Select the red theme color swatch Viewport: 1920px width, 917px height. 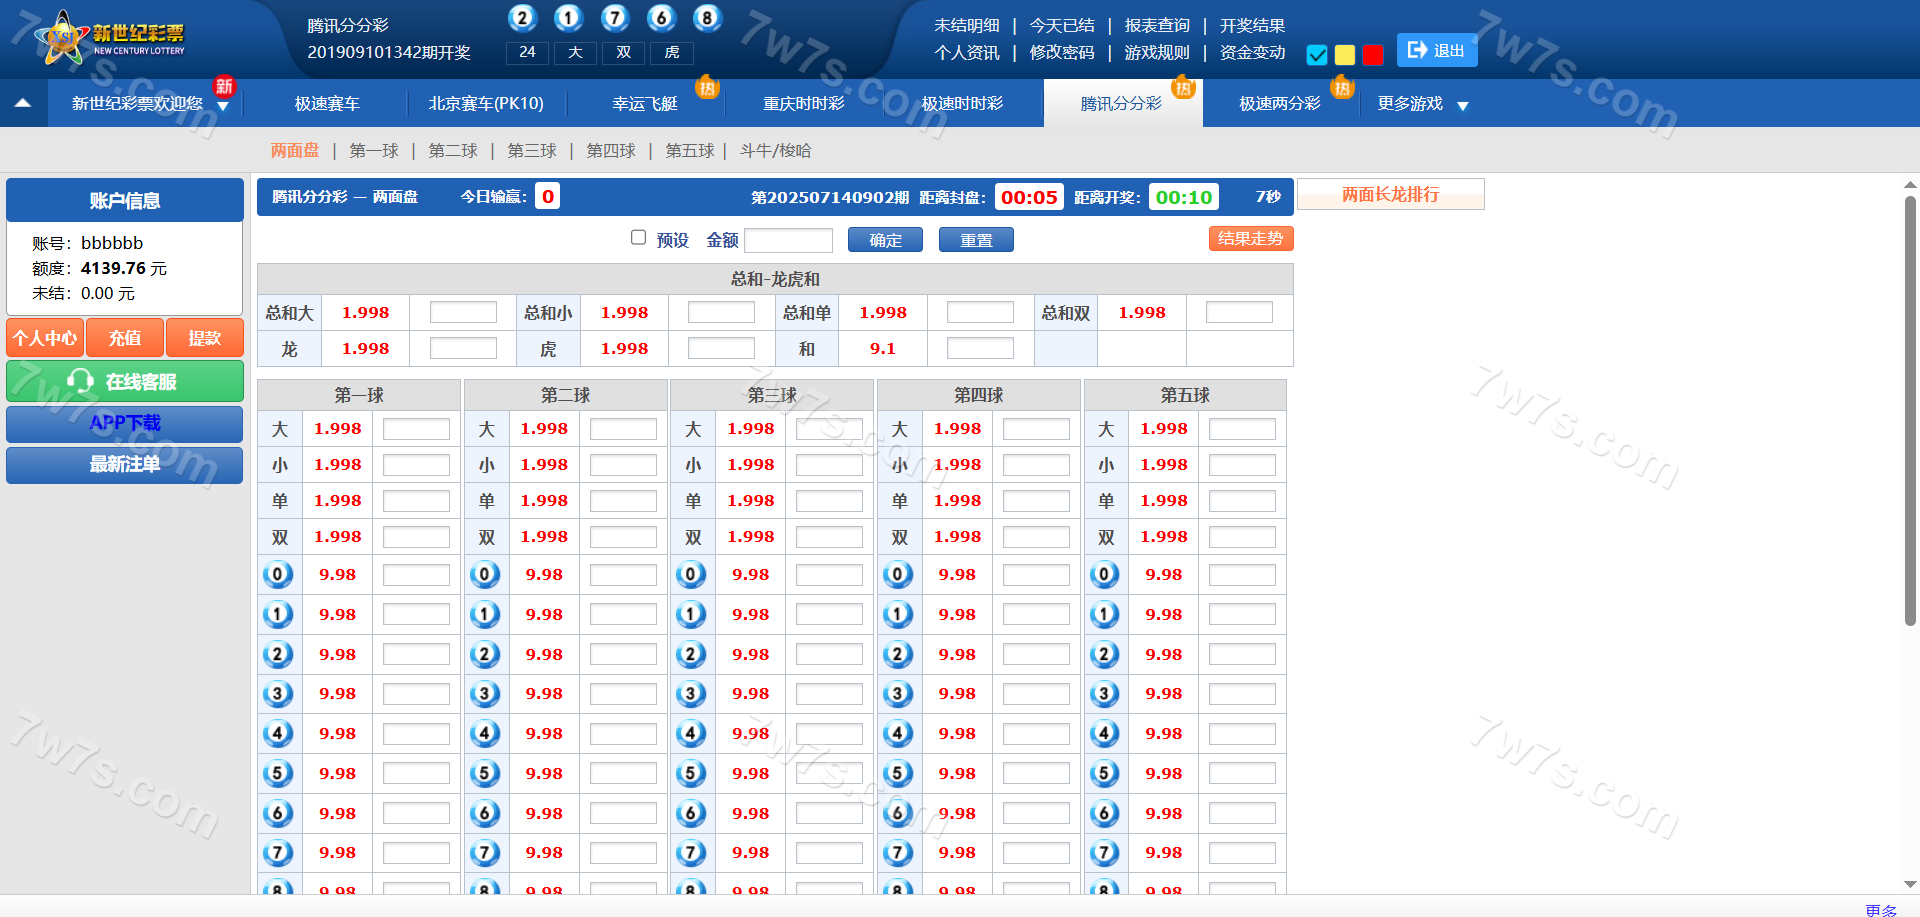pyautogui.click(x=1373, y=55)
